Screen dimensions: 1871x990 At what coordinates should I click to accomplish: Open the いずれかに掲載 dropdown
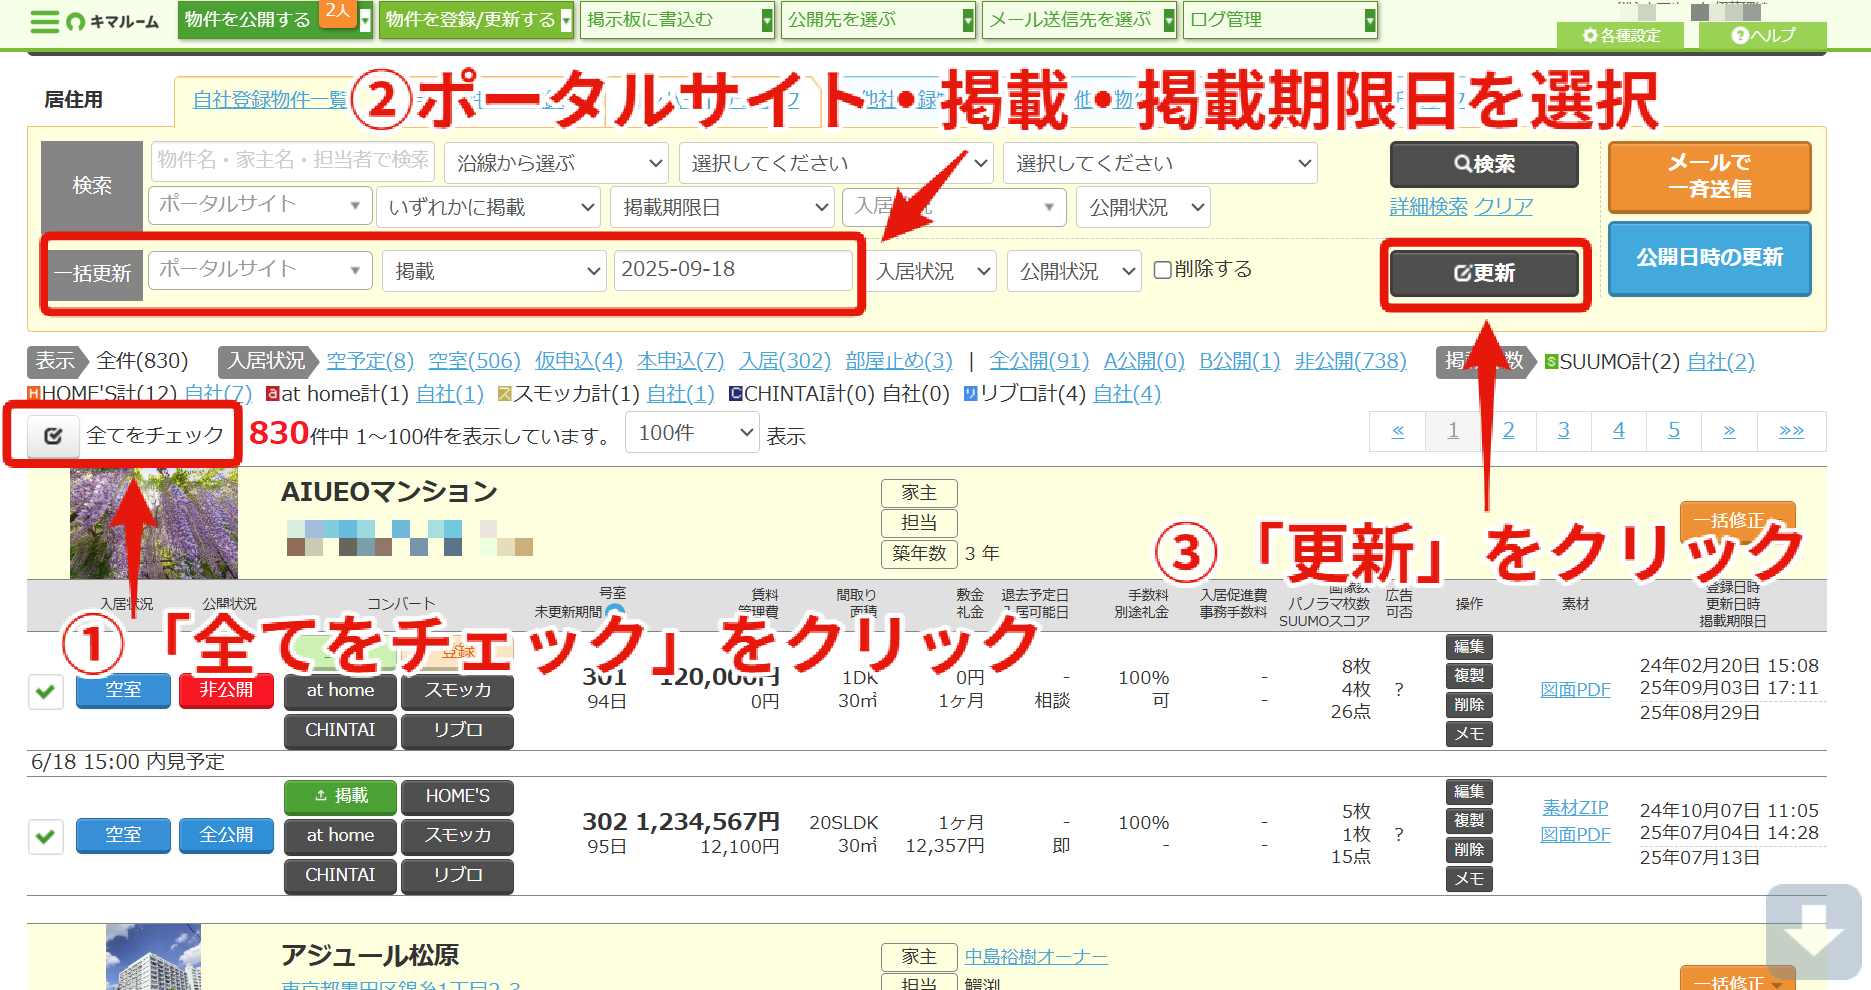pos(489,207)
